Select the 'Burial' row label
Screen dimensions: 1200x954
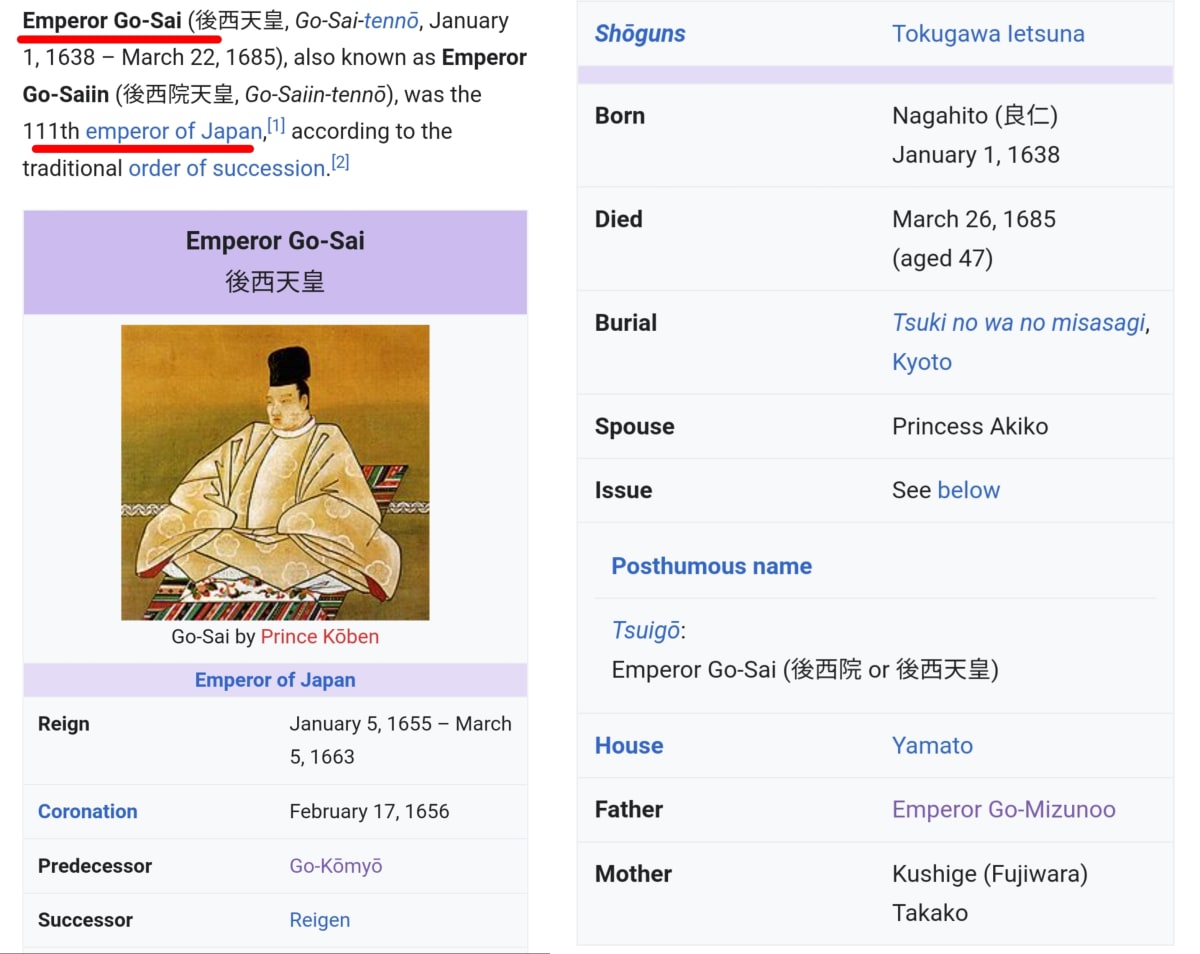(x=626, y=323)
